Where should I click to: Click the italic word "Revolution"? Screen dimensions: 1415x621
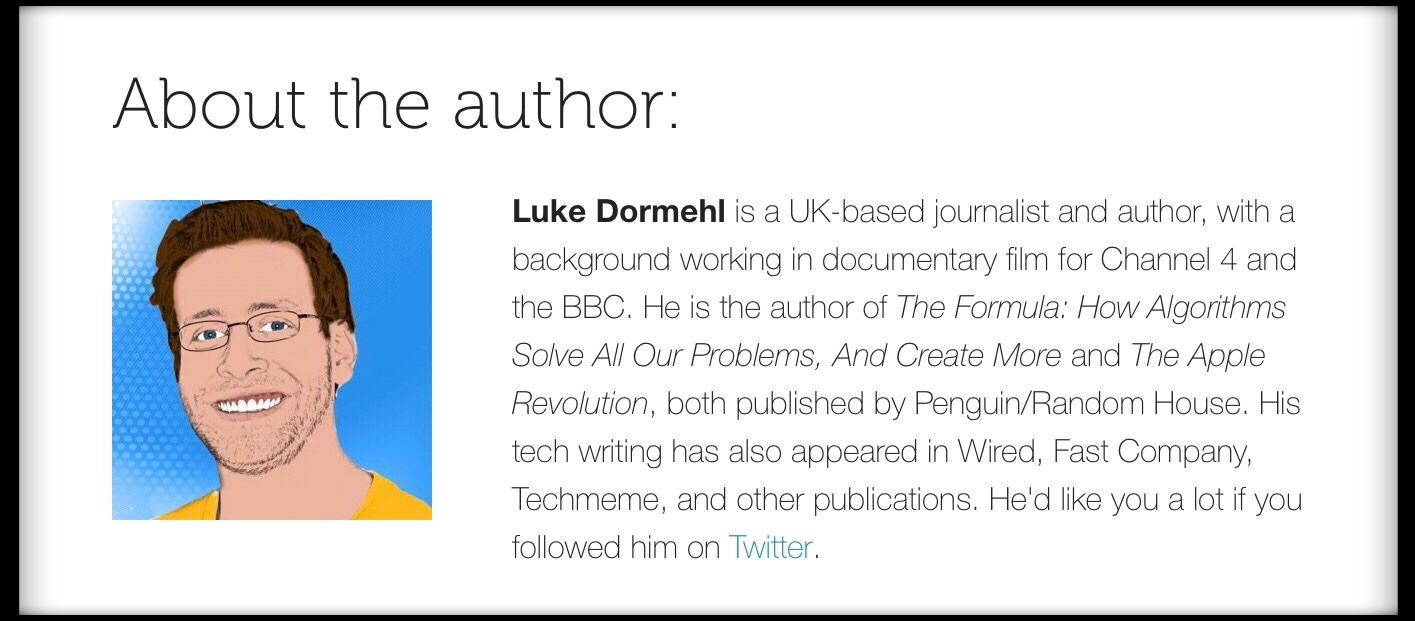(x=580, y=404)
